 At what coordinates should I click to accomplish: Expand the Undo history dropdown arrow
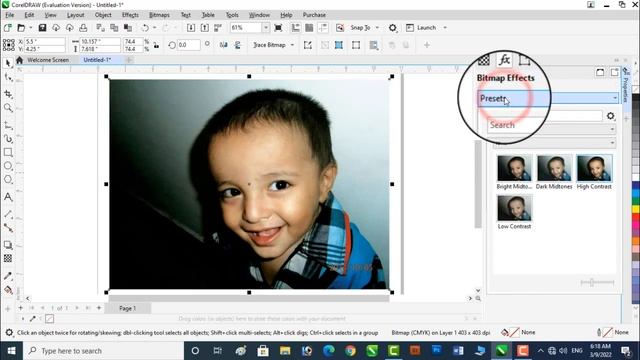[x=154, y=28]
